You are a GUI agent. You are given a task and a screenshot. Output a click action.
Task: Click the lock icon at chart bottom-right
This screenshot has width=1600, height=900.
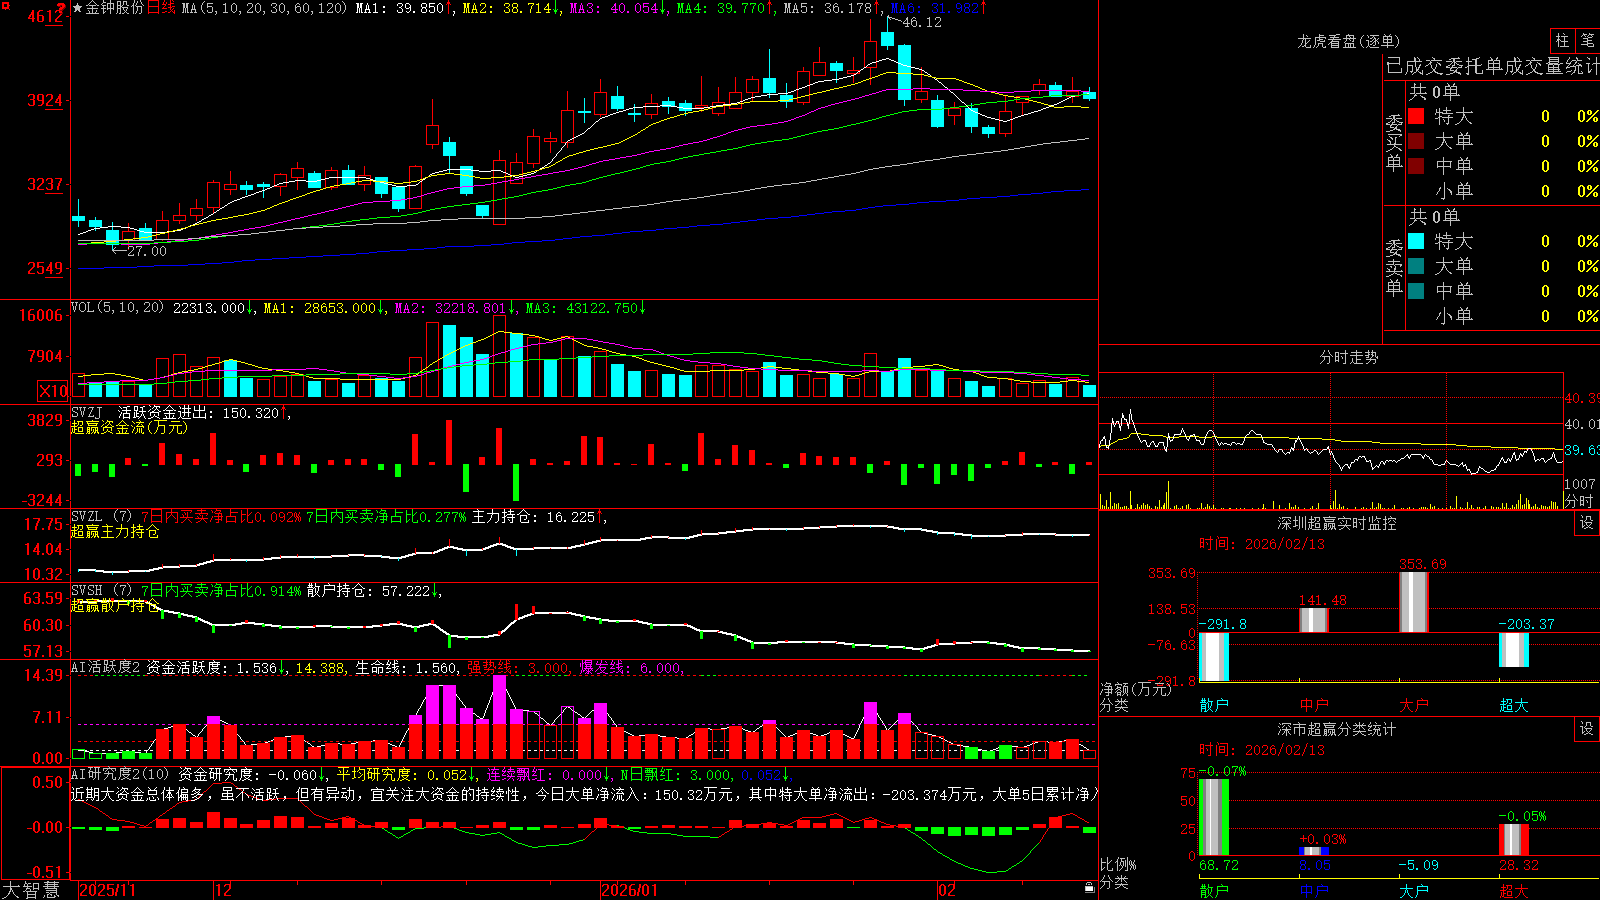pos(1090,887)
